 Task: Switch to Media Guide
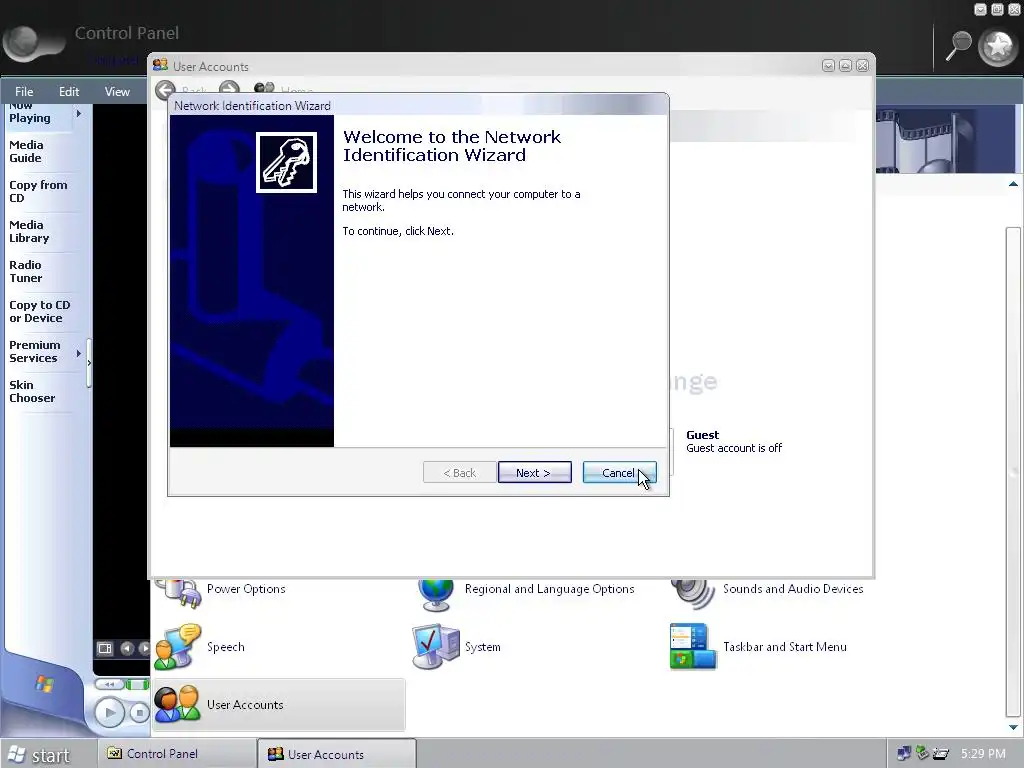coord(26,152)
